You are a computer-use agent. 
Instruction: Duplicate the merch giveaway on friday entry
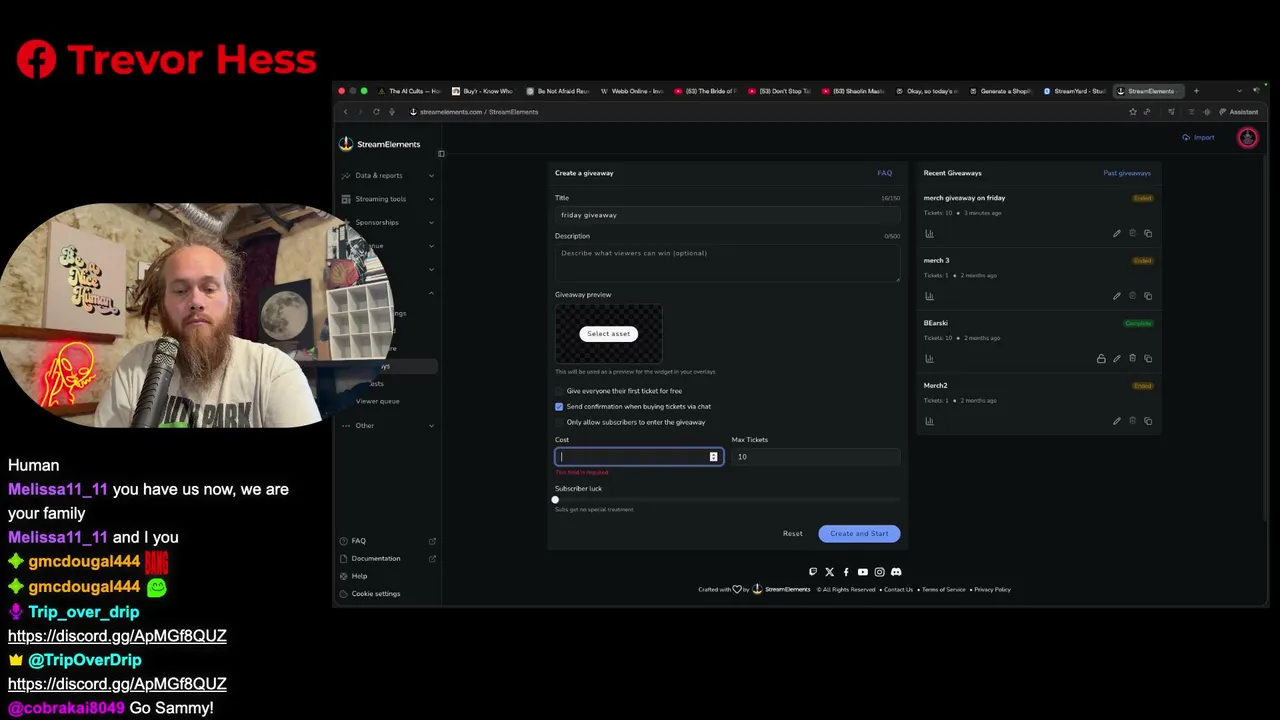(x=1148, y=234)
